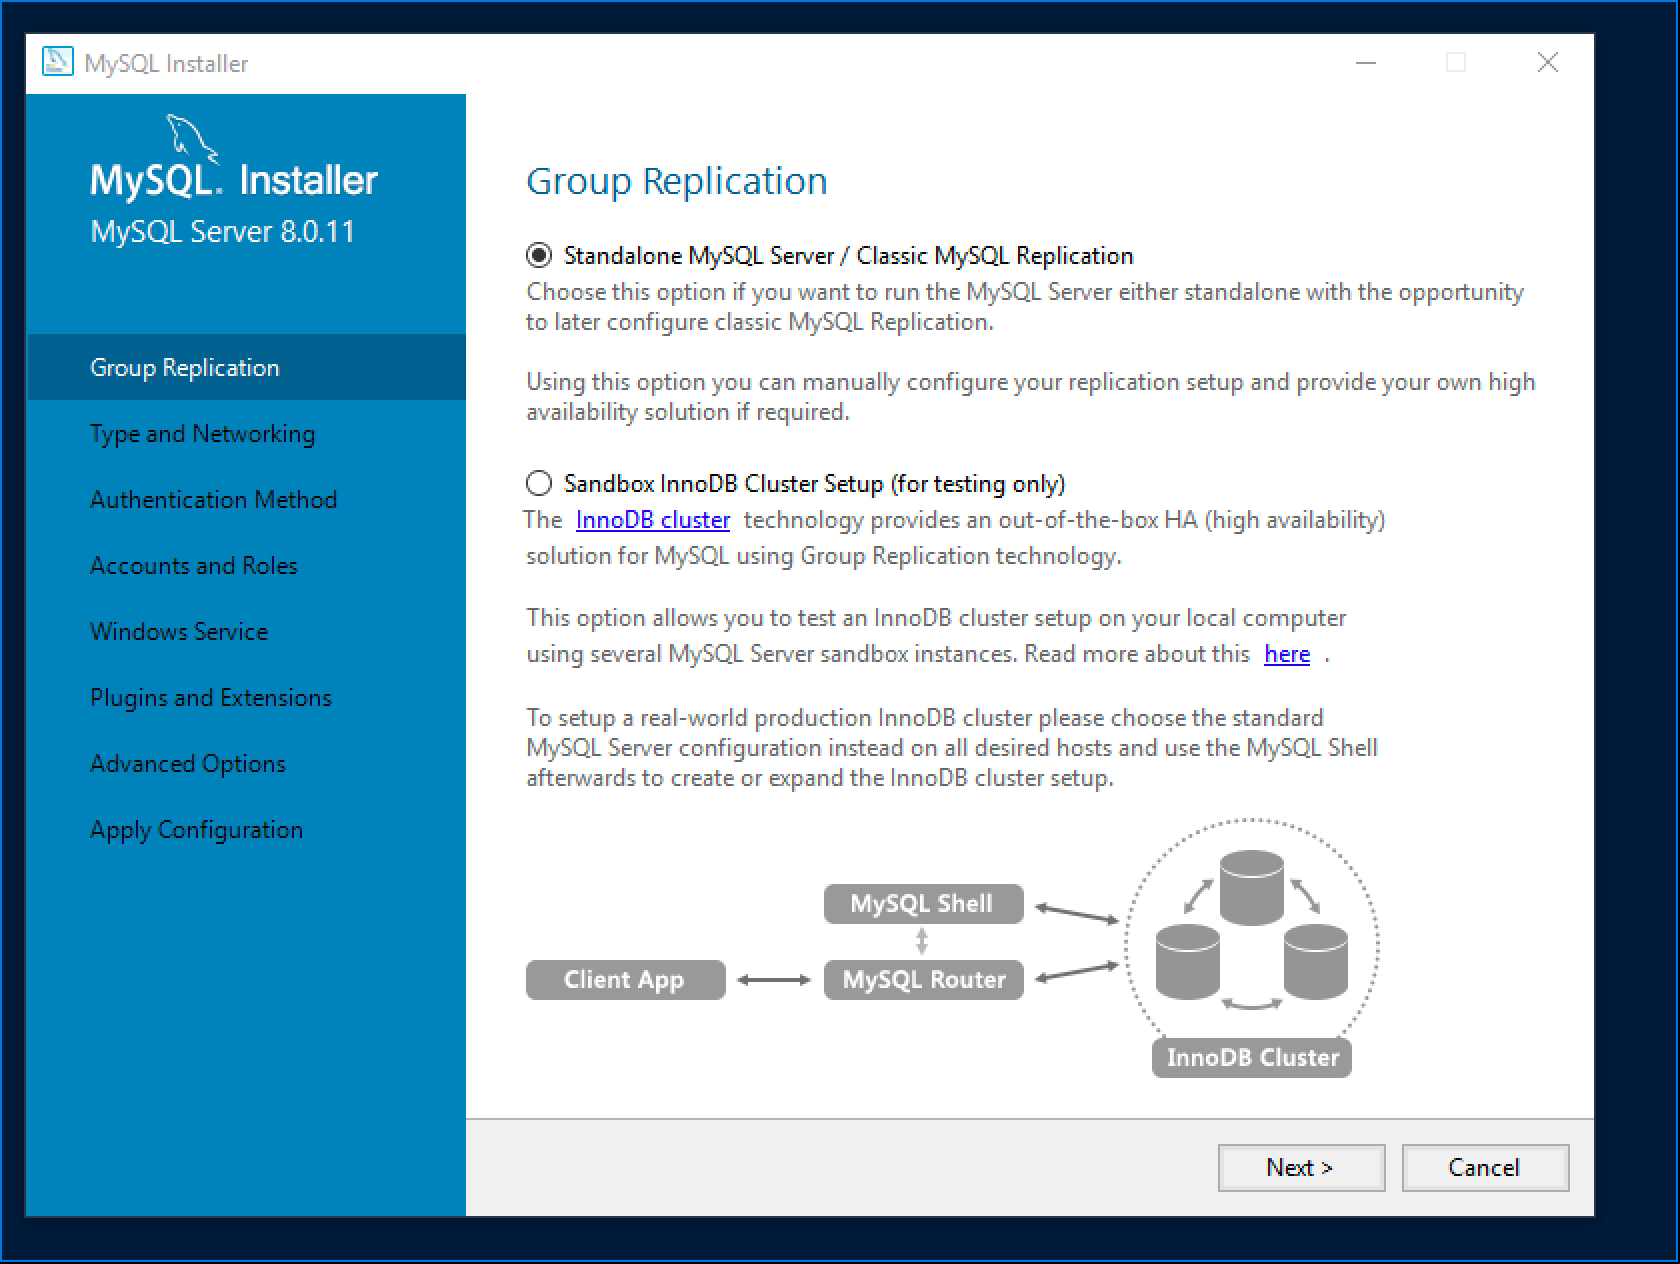Open the Group Replication step
Image resolution: width=1680 pixels, height=1264 pixels.
click(x=185, y=368)
